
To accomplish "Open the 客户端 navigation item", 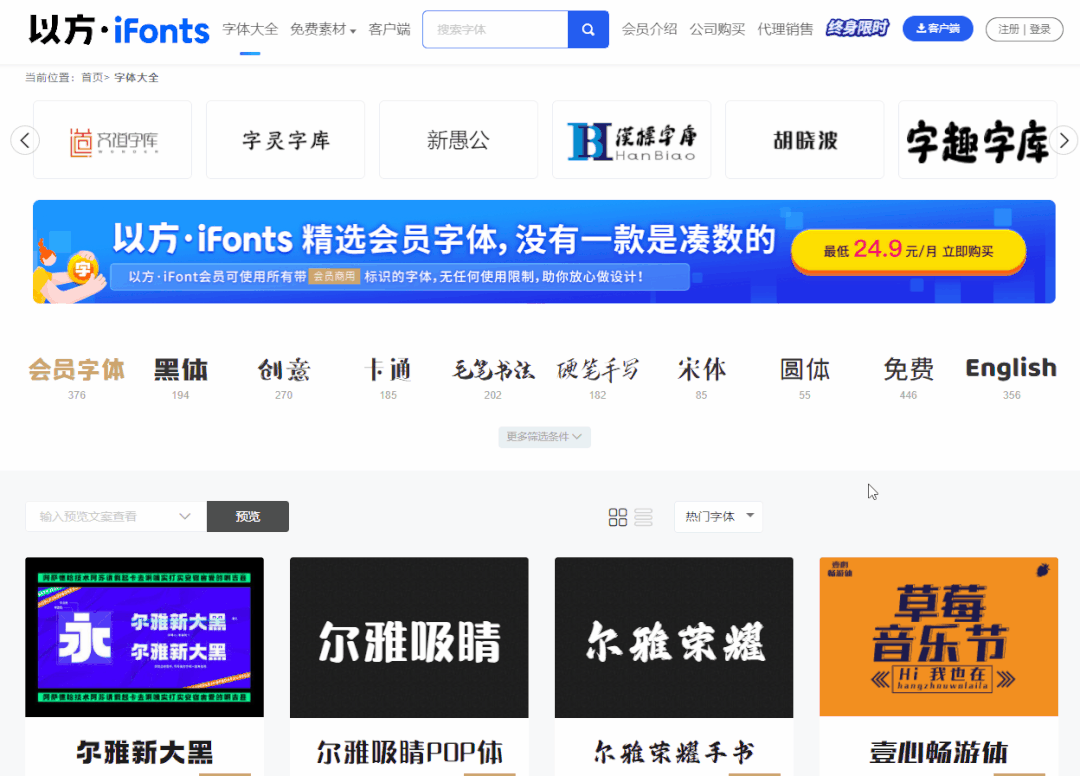I will click(x=389, y=30).
